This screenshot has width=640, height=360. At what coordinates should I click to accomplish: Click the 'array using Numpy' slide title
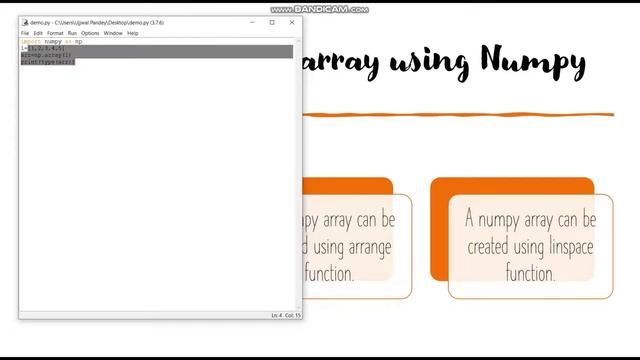click(x=444, y=62)
